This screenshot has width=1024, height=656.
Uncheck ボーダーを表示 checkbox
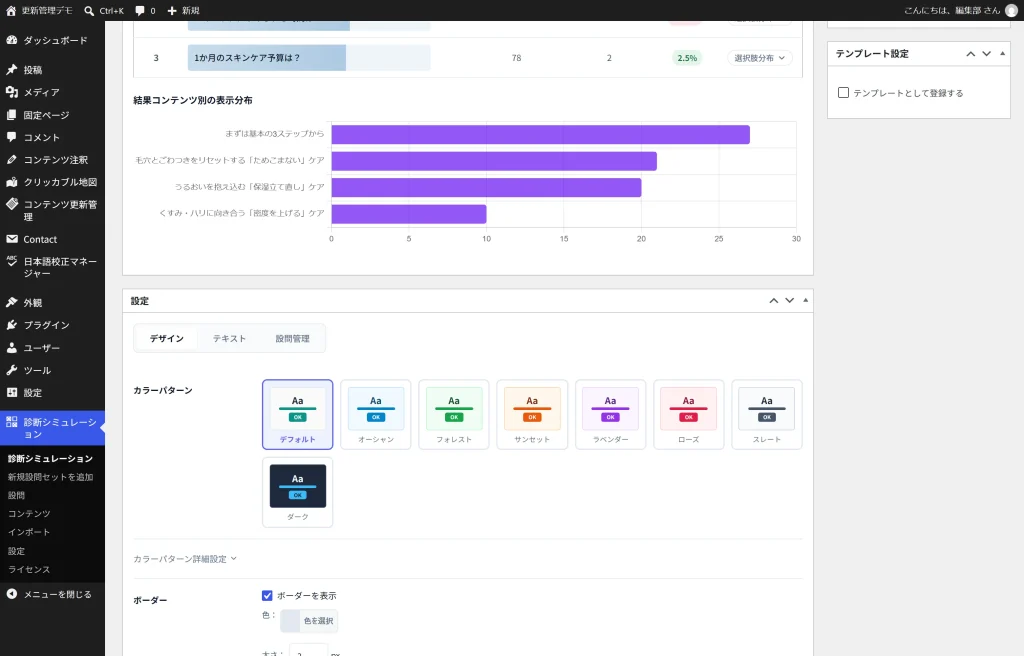[x=267, y=595]
